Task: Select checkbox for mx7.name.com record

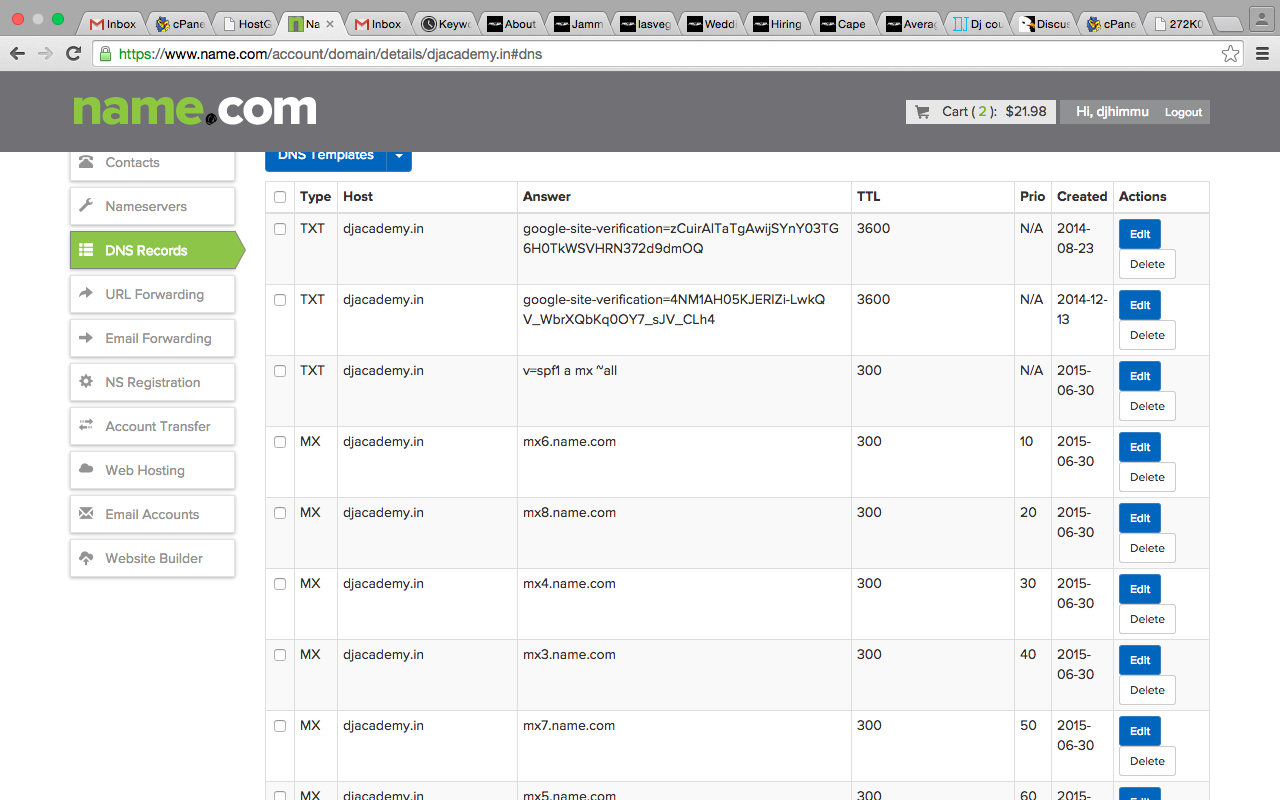Action: click(280, 726)
